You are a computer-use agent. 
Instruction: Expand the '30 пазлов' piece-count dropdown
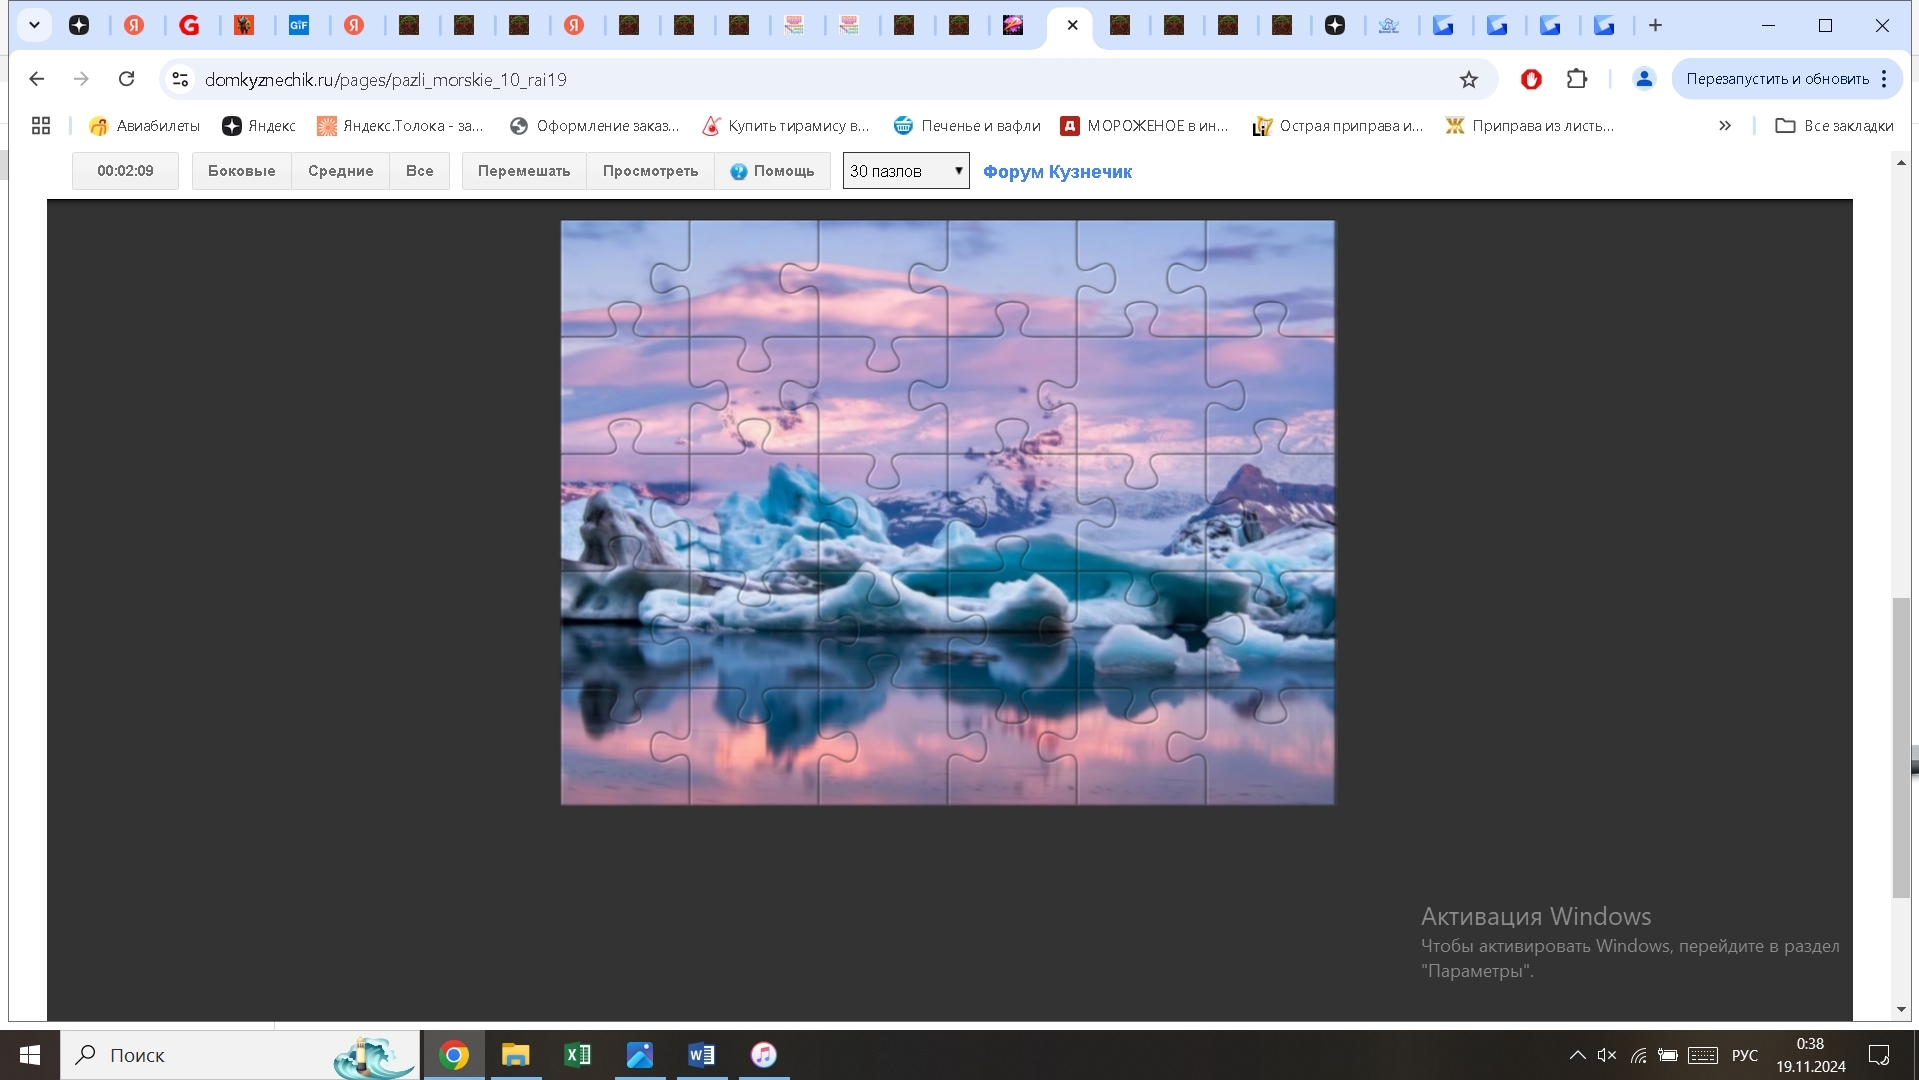coord(906,171)
